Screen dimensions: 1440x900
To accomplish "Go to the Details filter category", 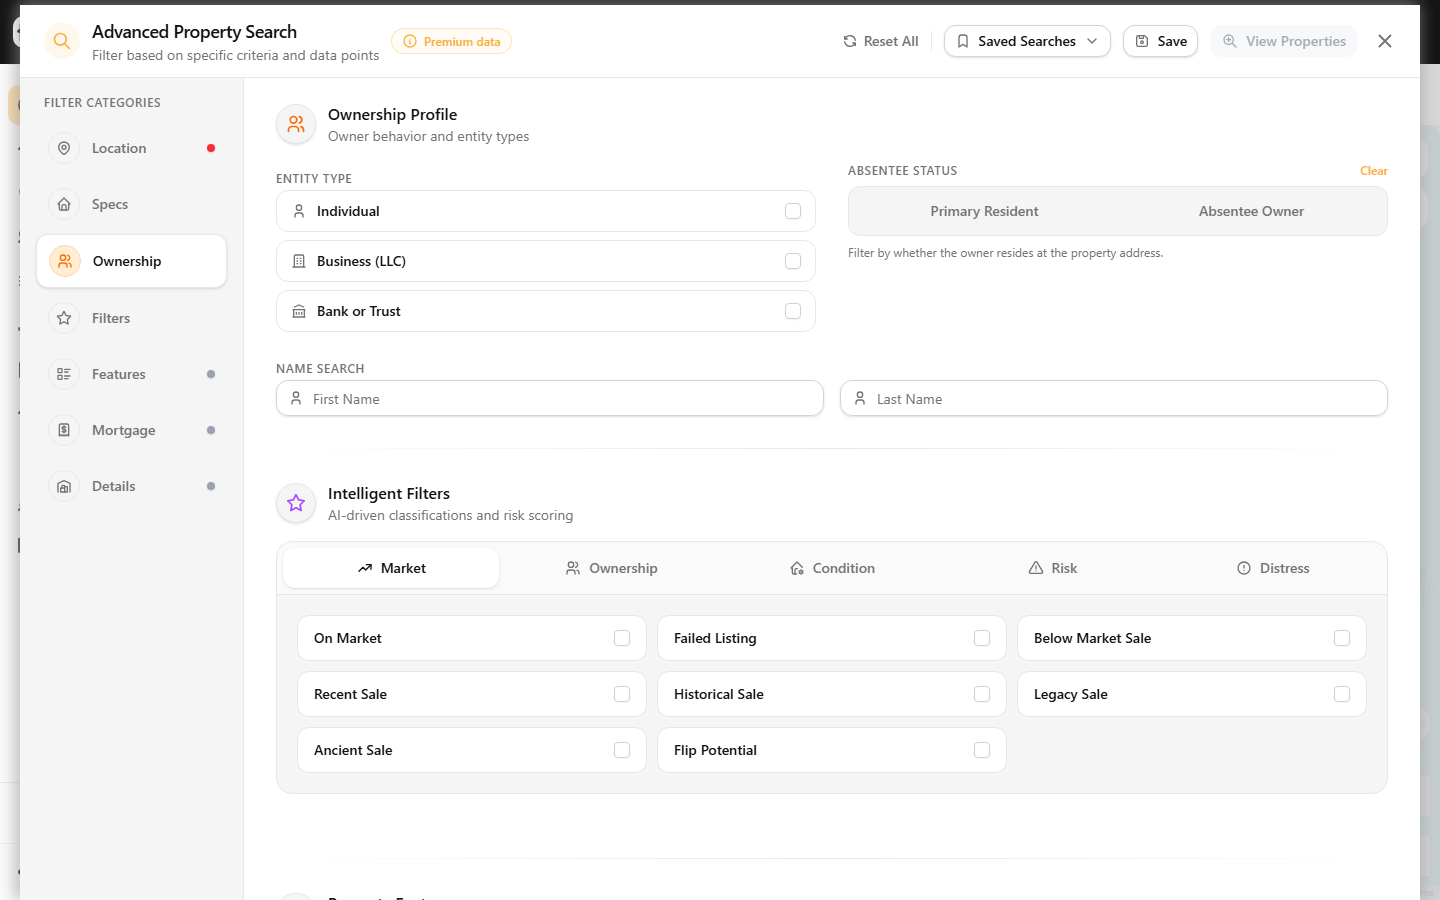I will 131,486.
